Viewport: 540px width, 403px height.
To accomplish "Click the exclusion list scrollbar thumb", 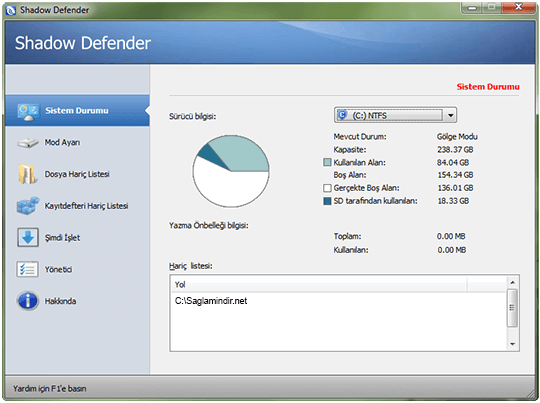I will pyautogui.click(x=512, y=308).
